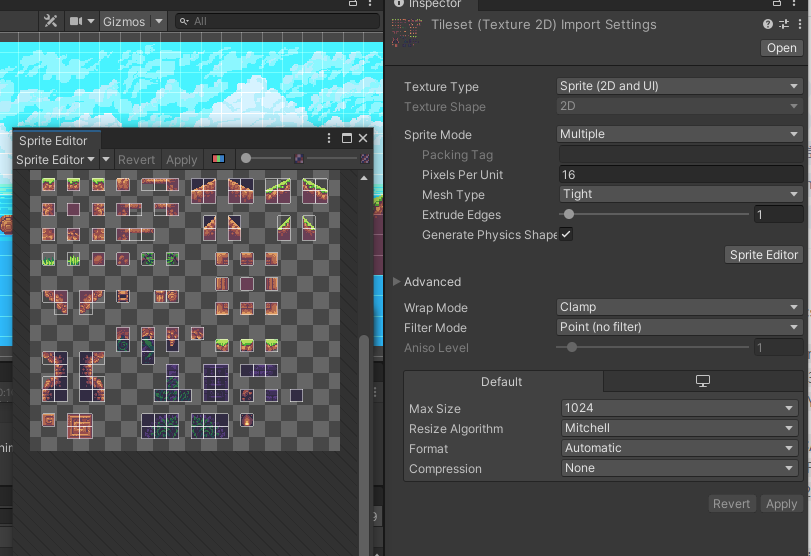Open the Mesh Type dropdown
This screenshot has height=556, width=811.
(x=681, y=194)
